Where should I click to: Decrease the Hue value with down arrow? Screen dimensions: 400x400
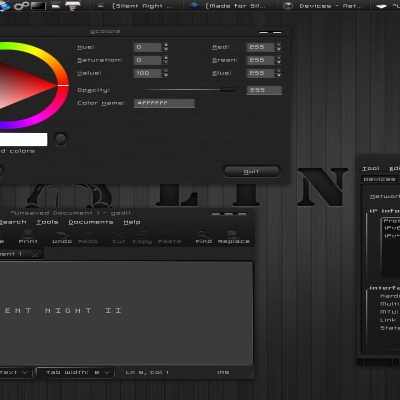pos(166,49)
